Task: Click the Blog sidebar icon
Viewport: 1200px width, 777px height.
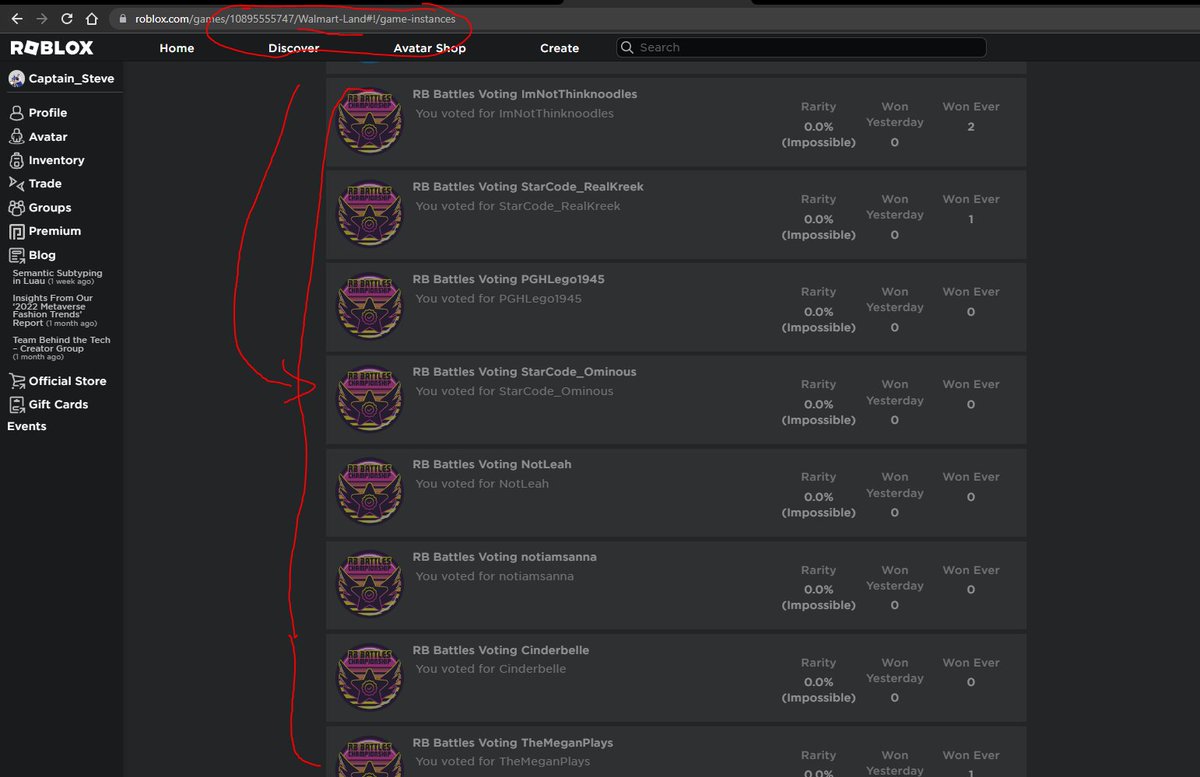Action: pos(16,255)
